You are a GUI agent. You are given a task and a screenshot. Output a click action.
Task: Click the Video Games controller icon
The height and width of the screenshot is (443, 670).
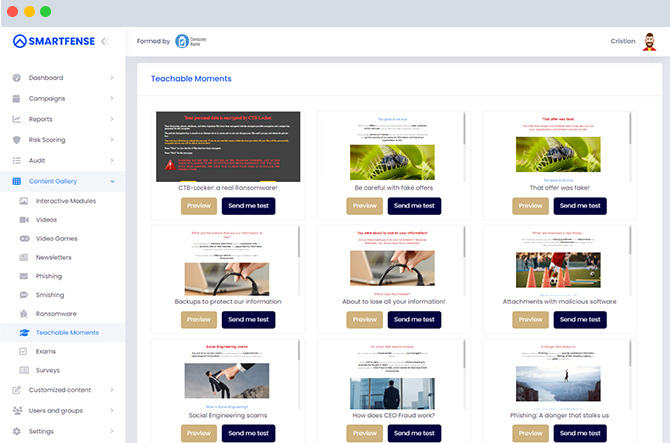24,238
